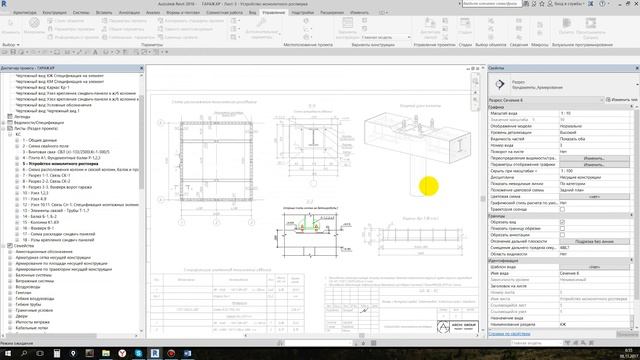Open the Structure ribbon tab
The image size is (640, 360).
pos(55,13)
